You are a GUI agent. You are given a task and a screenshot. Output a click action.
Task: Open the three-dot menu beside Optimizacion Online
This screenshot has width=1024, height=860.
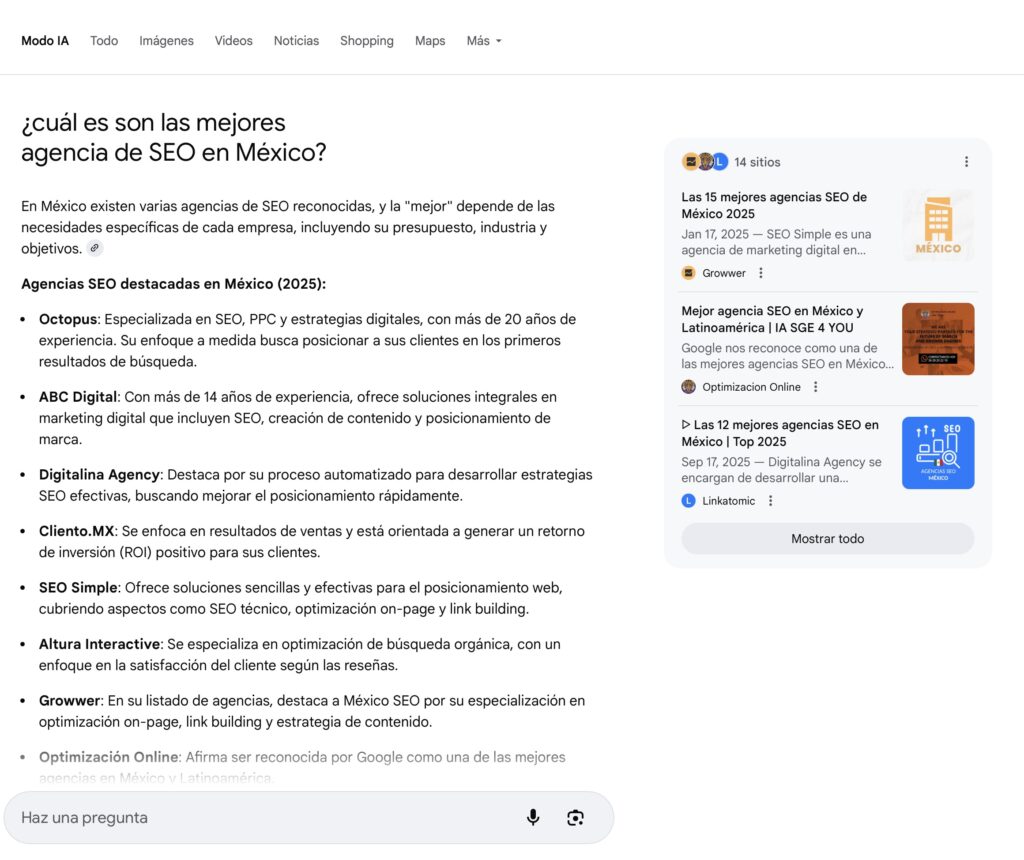(x=815, y=387)
